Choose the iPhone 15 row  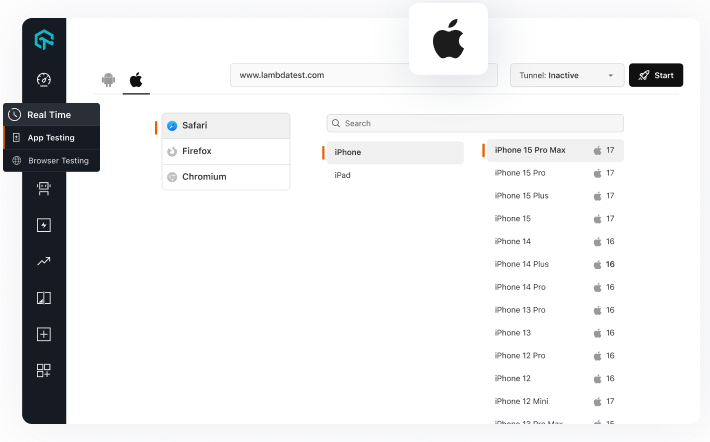[555, 219]
